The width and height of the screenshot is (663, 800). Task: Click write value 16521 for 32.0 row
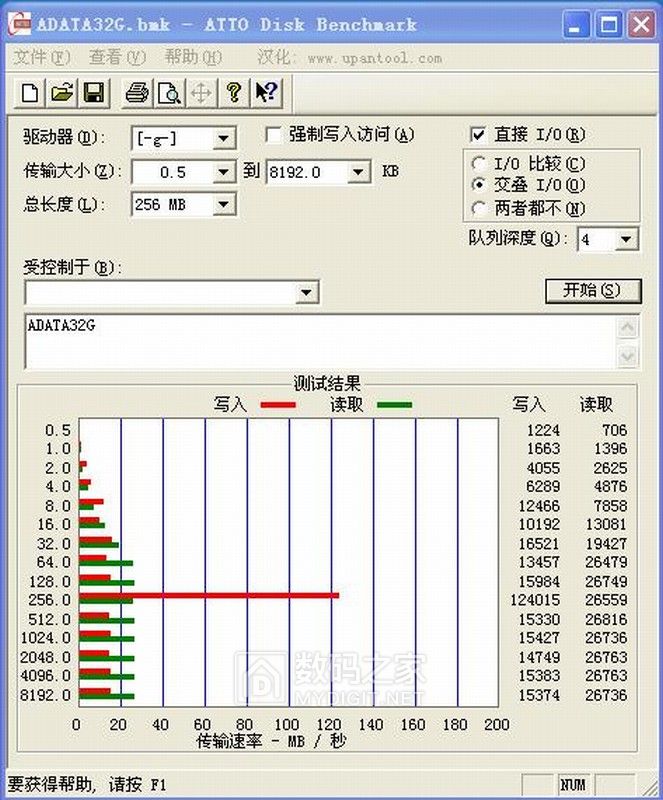pyautogui.click(x=539, y=543)
